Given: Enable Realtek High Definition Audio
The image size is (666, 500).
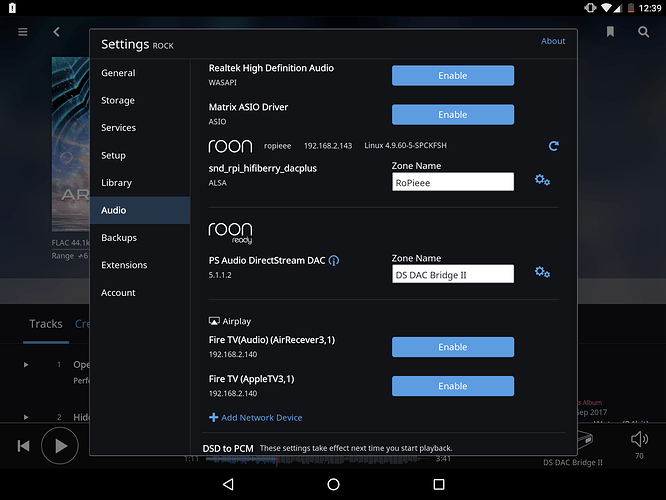Looking at the screenshot, I should tap(453, 76).
